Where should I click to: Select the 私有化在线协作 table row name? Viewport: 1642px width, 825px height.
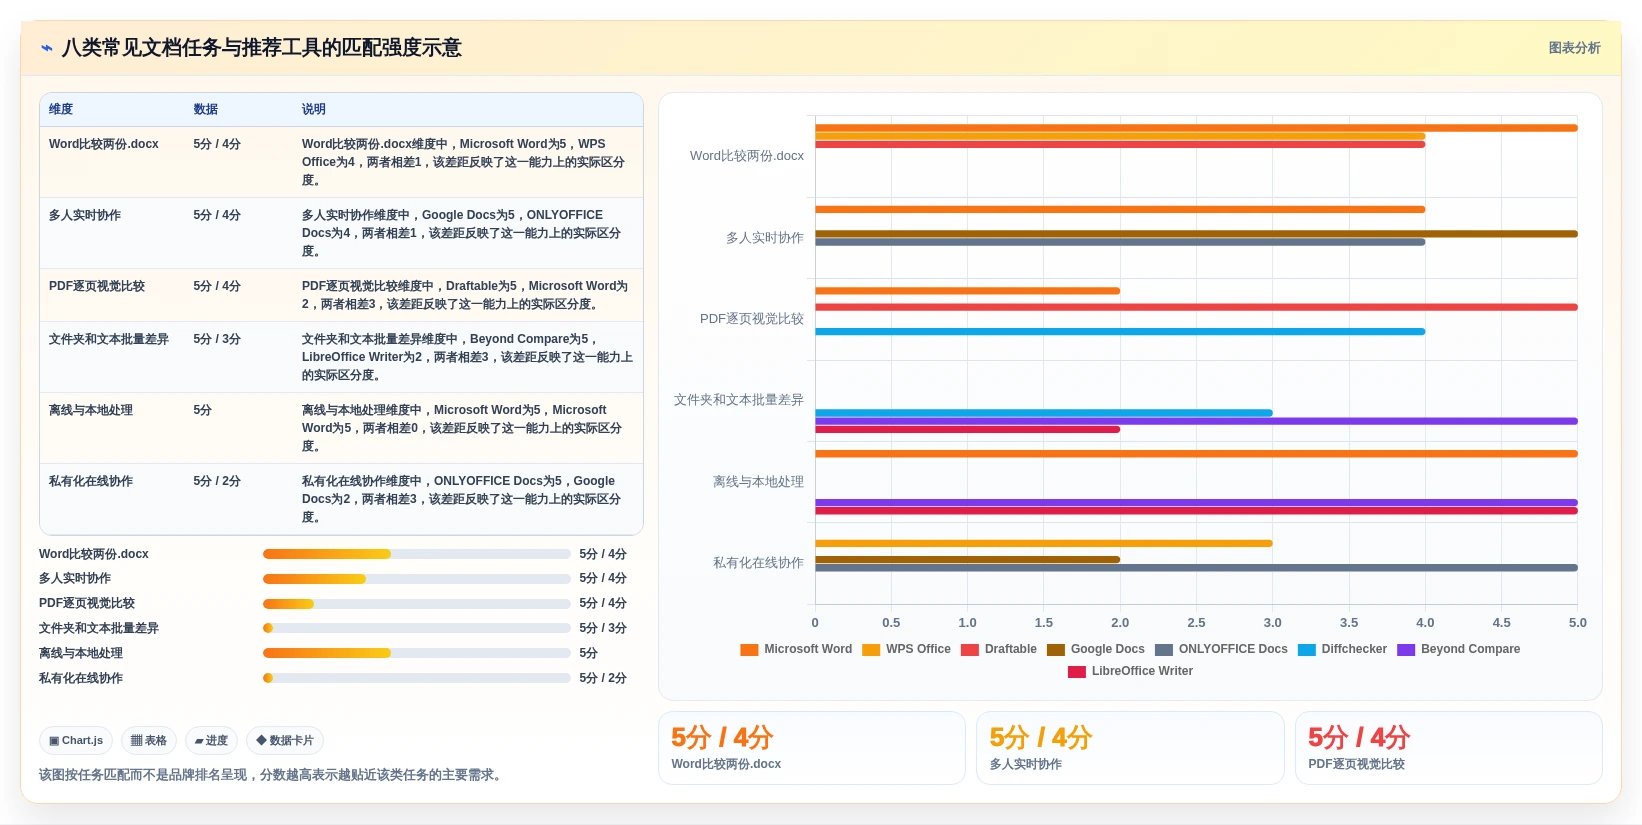91,481
